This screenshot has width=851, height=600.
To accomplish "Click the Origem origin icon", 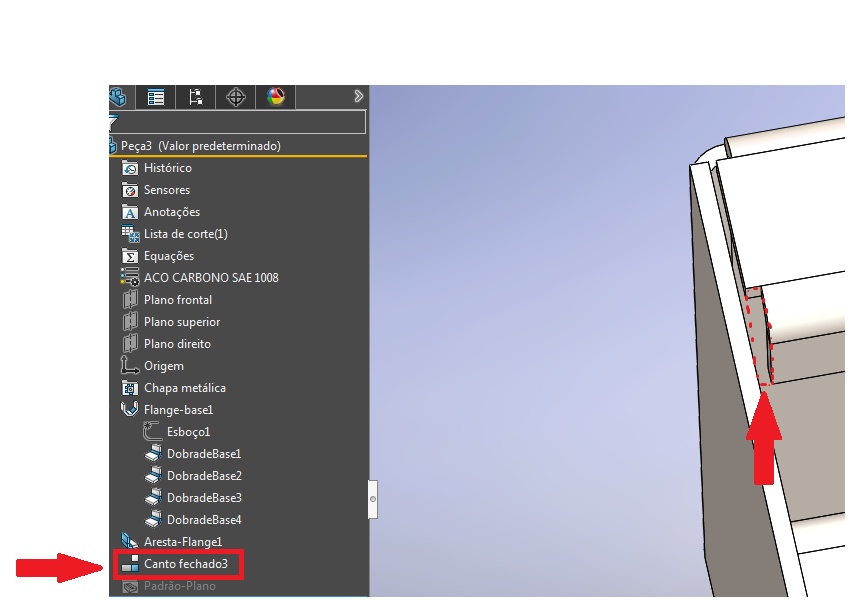I will (130, 366).
